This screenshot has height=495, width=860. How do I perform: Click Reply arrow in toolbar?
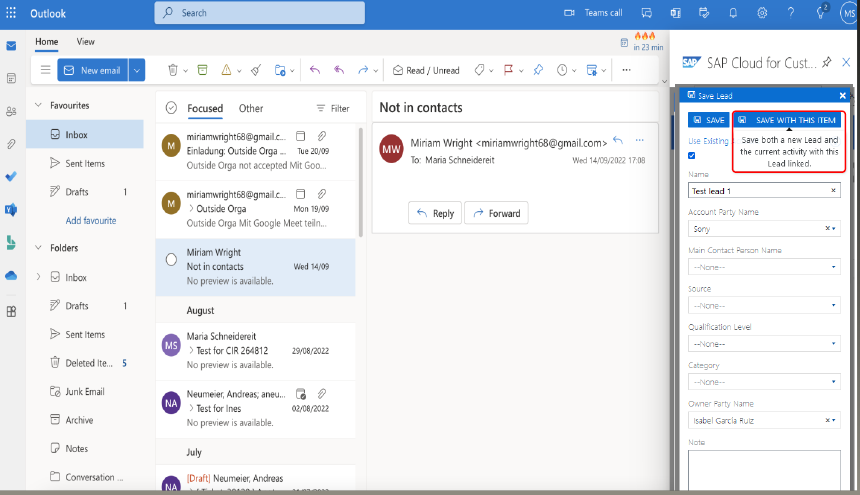315,70
